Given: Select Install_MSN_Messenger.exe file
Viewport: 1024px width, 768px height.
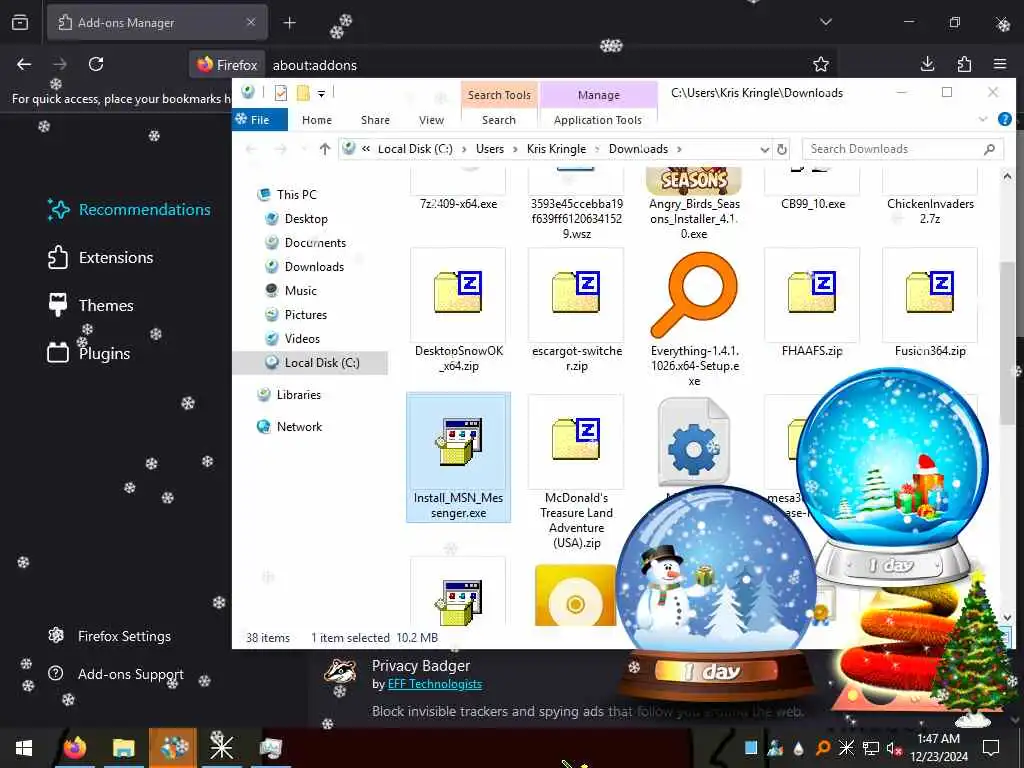Looking at the screenshot, I should pyautogui.click(x=458, y=457).
